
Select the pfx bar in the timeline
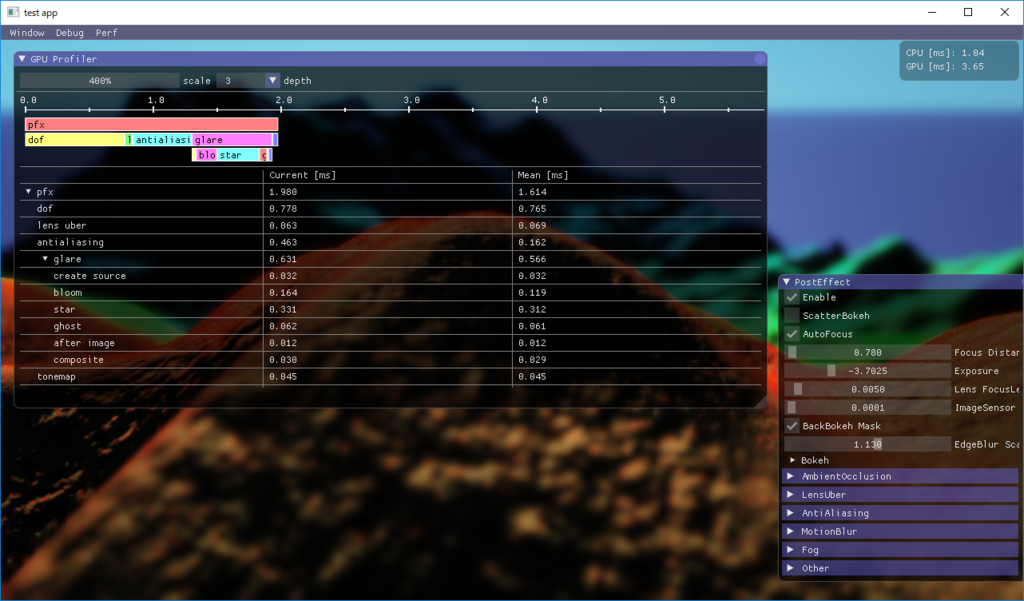(152, 124)
